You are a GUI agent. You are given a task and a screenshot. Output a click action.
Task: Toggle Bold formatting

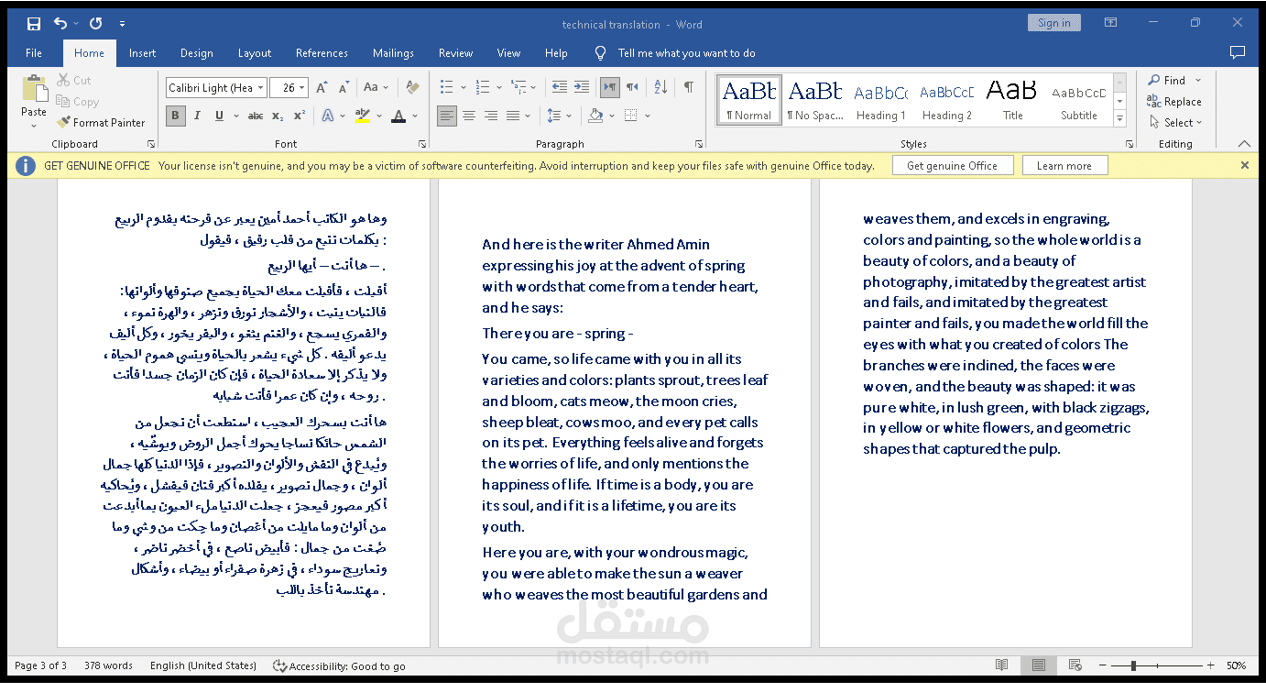pyautogui.click(x=176, y=116)
